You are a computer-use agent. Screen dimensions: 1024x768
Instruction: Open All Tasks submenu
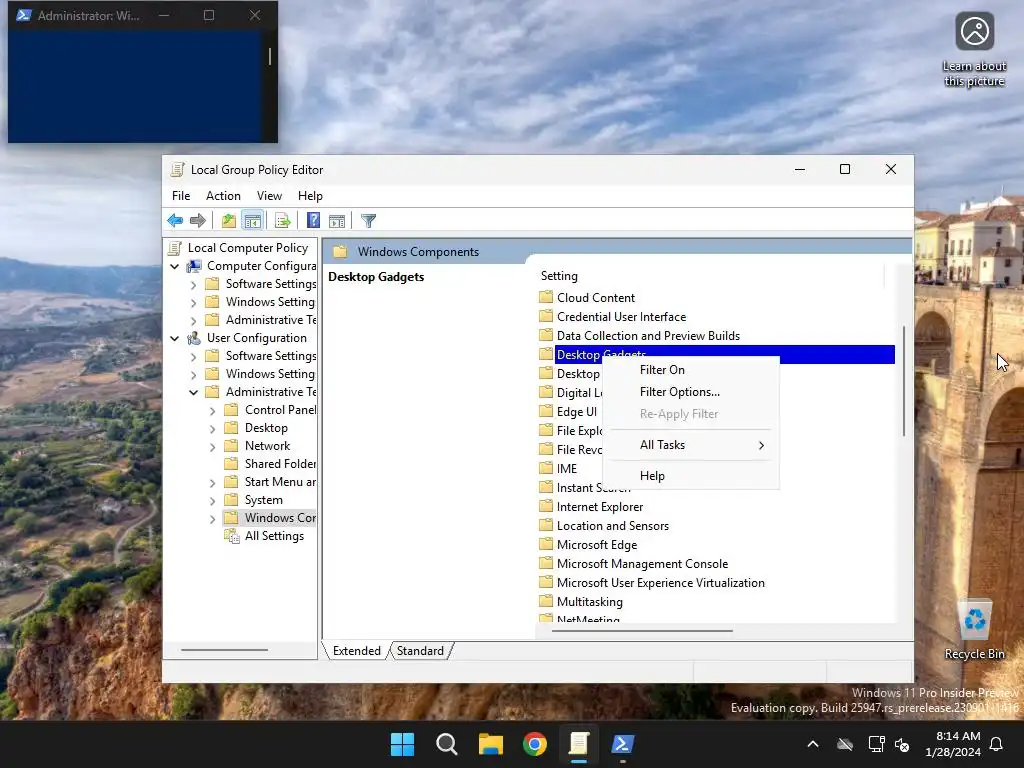click(x=691, y=445)
